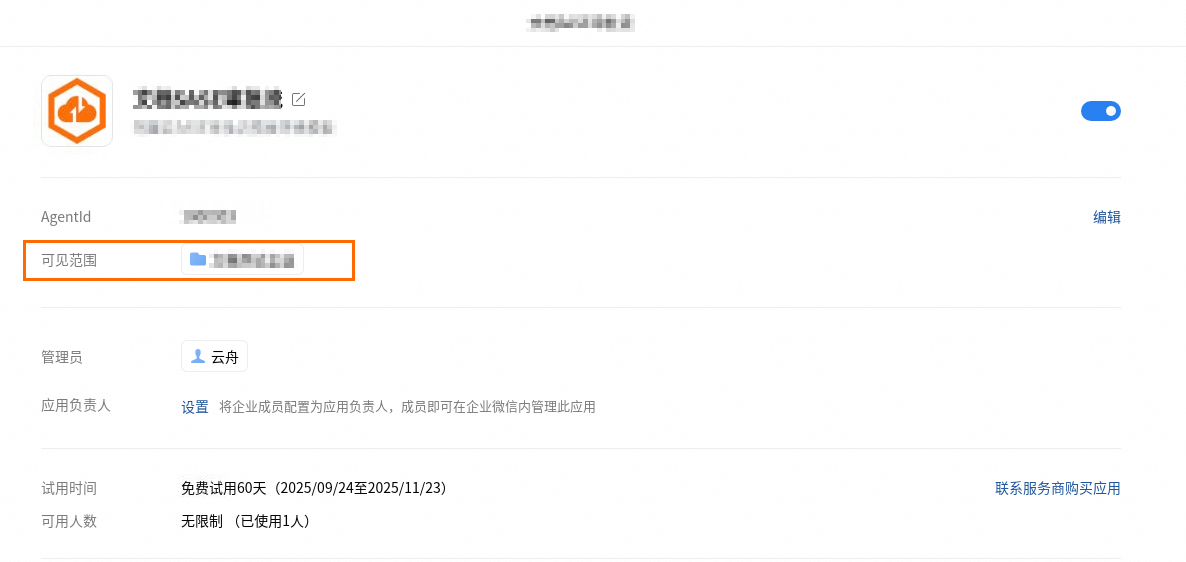Select the 云舟 administrator chip
This screenshot has width=1186, height=562.
pos(215,356)
